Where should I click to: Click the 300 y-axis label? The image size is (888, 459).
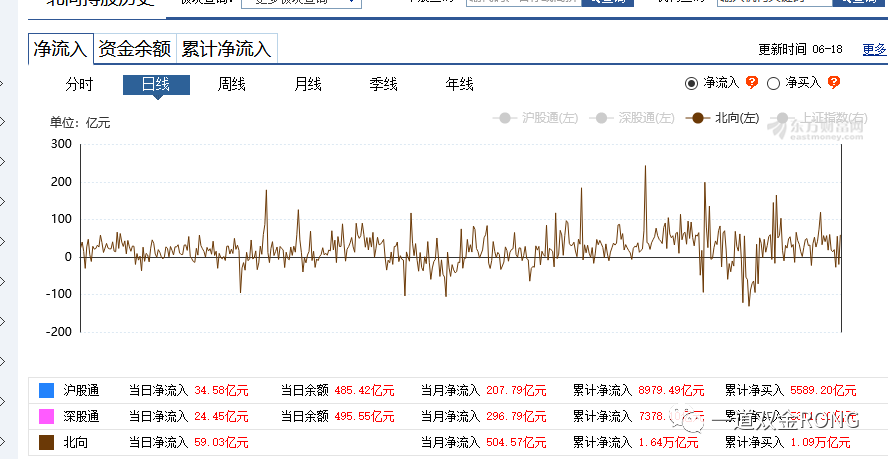pyautogui.click(x=62, y=144)
